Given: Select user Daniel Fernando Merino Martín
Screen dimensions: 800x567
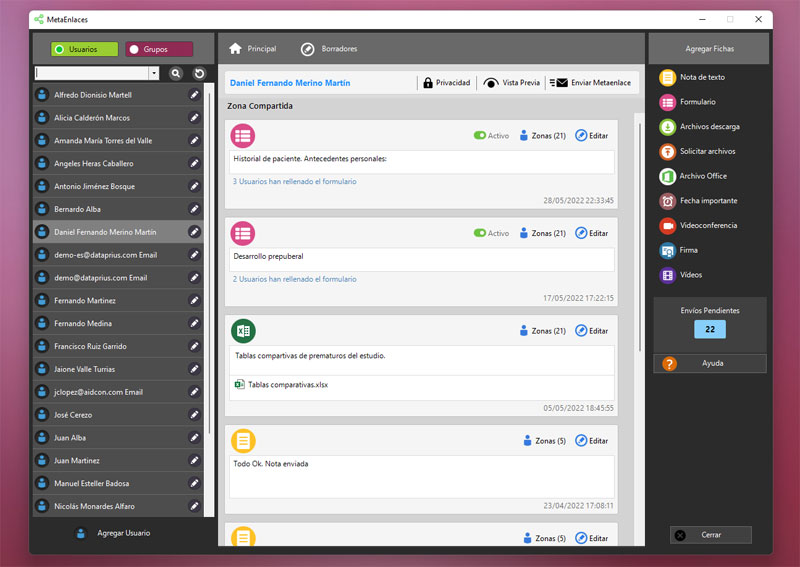Looking at the screenshot, I should tap(118, 232).
